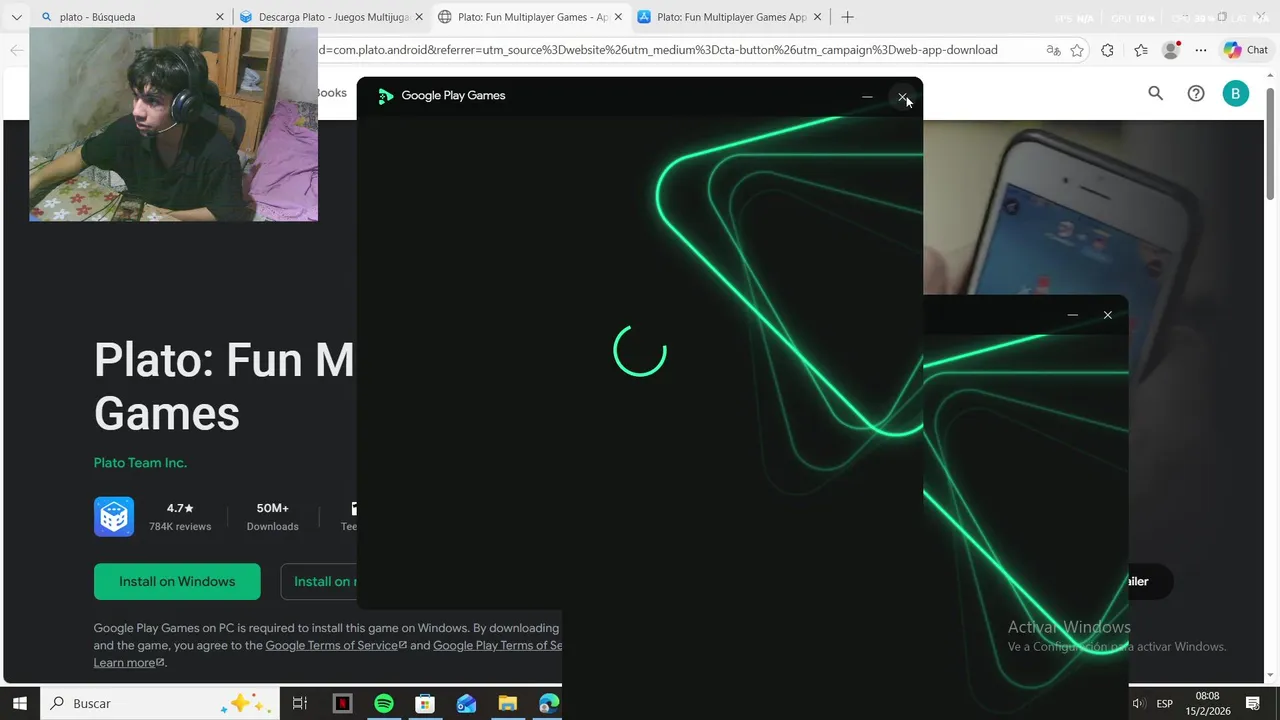
Task: Open Outlook from the taskbar
Action: pyautogui.click(x=466, y=703)
